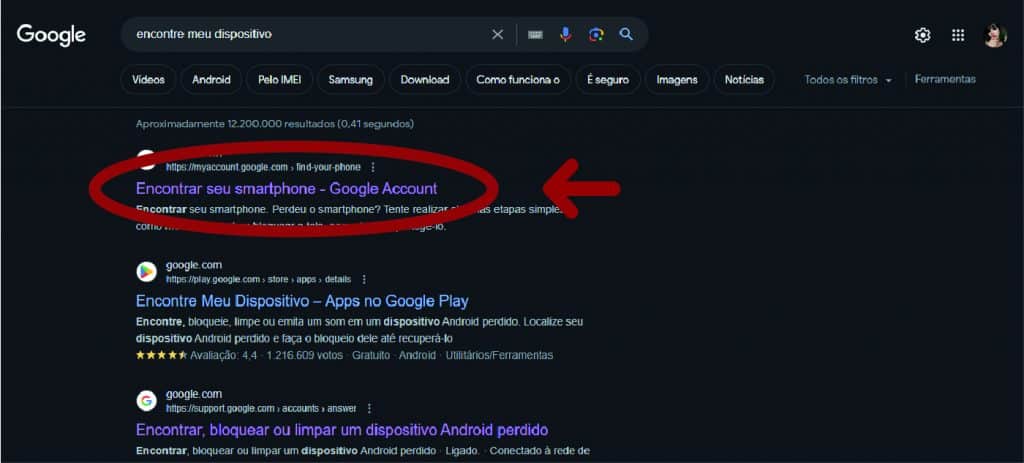
Task: Open the Ferramentas tools option
Action: [x=945, y=79]
